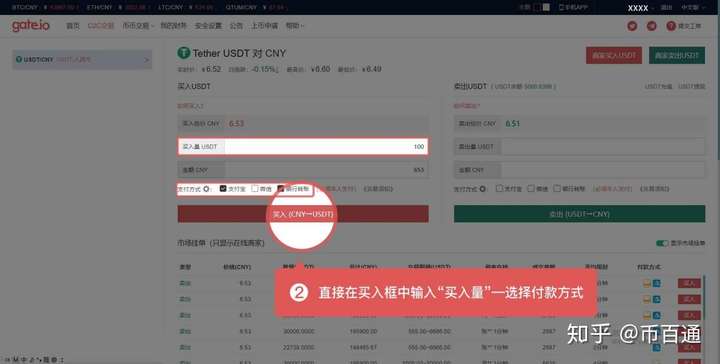Viewport: 720px width, 364px height.
Task: Click the BTC/CNY ticker in top bar
Action: tap(45, 7)
